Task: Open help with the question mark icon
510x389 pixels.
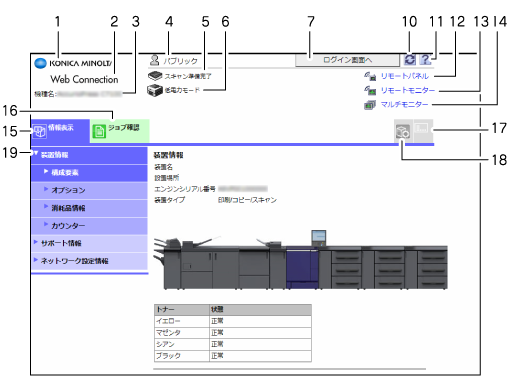Action: tap(426, 60)
